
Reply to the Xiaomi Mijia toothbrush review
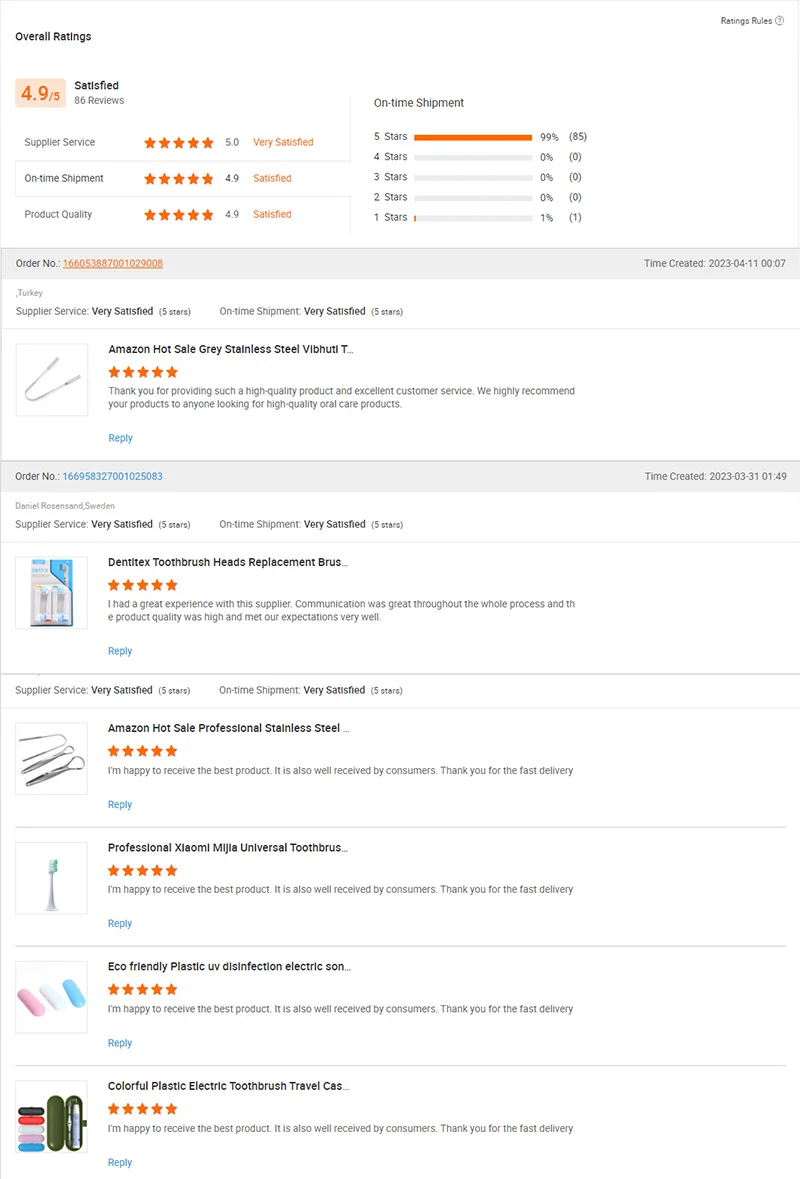(x=120, y=924)
